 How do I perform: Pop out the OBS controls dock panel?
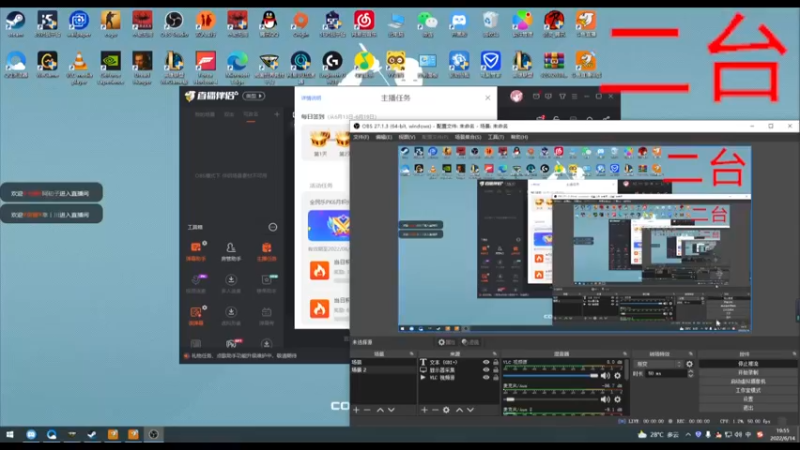point(794,354)
